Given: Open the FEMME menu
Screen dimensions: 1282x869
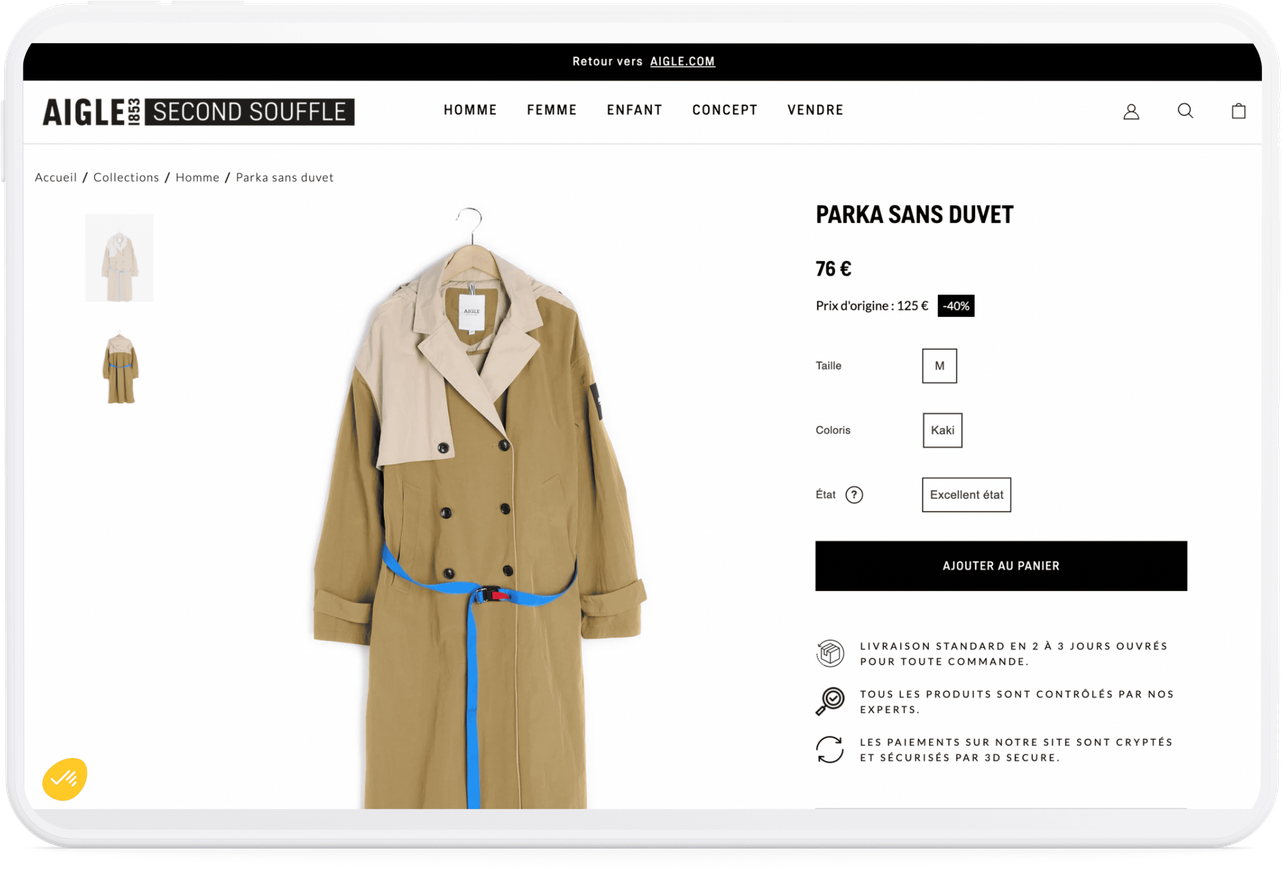Looking at the screenshot, I should [552, 110].
